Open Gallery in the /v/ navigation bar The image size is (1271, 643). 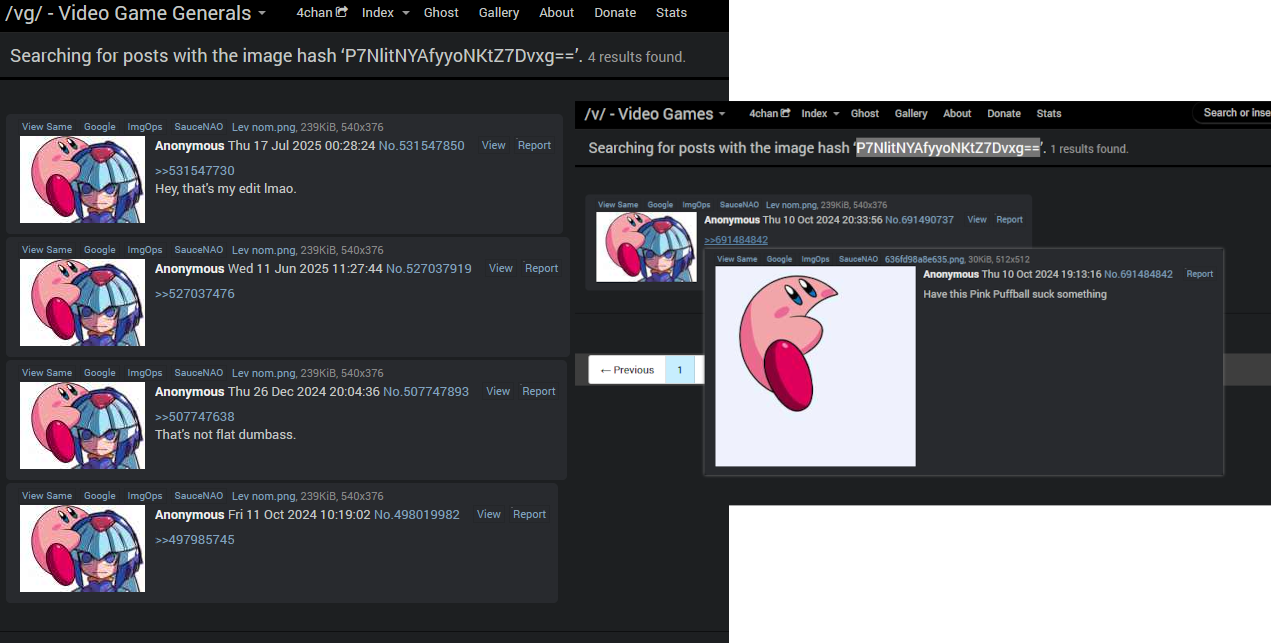click(x=911, y=114)
